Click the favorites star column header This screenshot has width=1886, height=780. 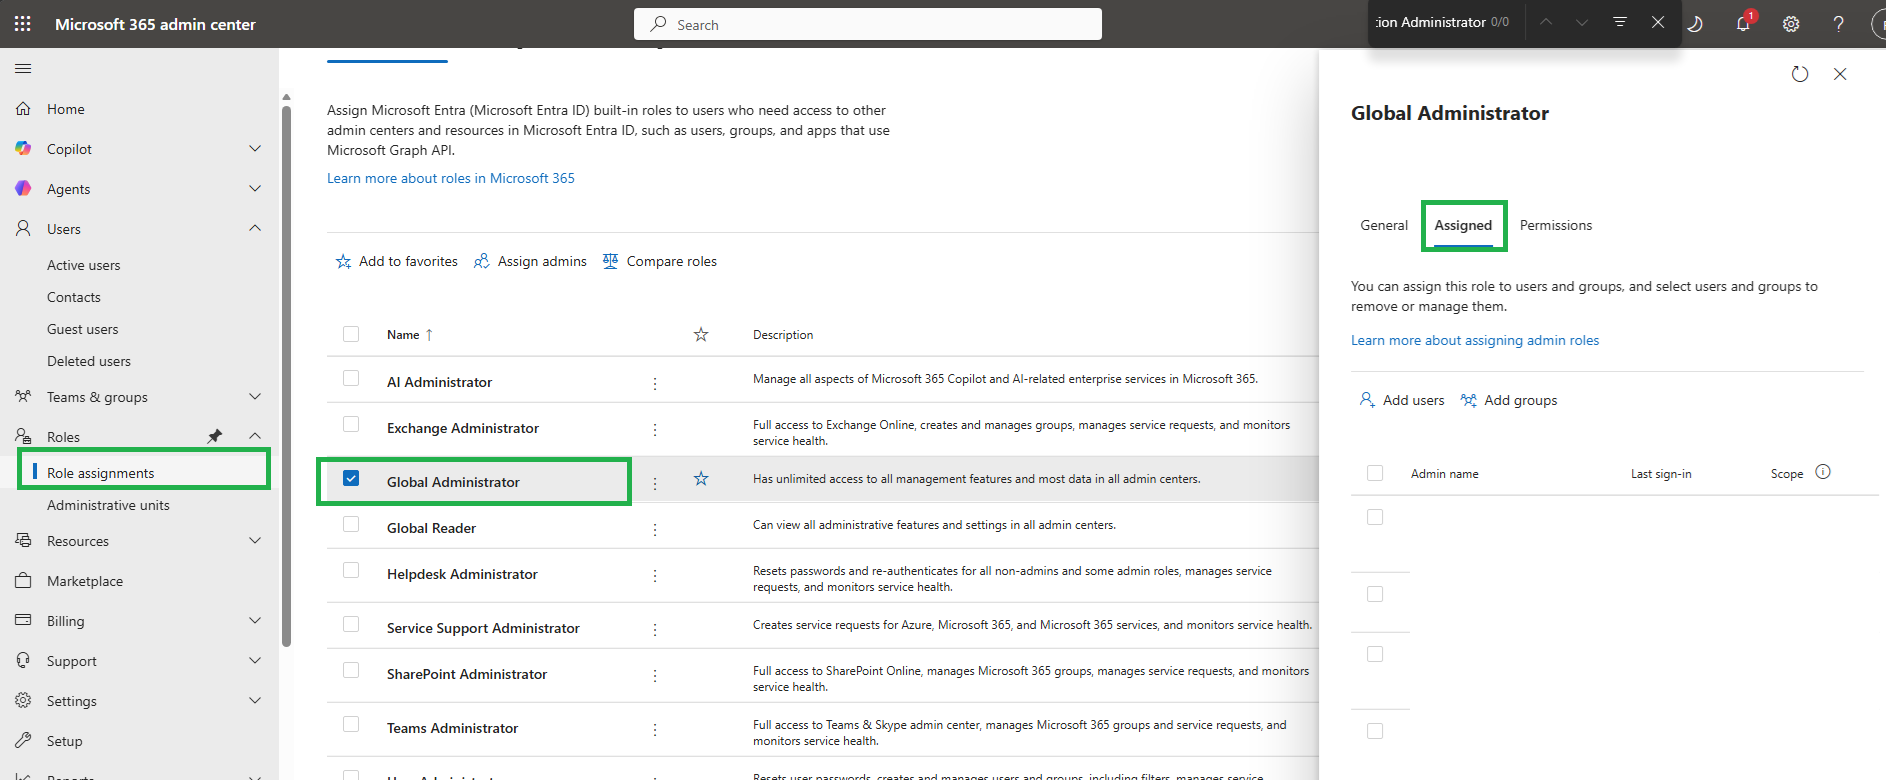pos(701,334)
